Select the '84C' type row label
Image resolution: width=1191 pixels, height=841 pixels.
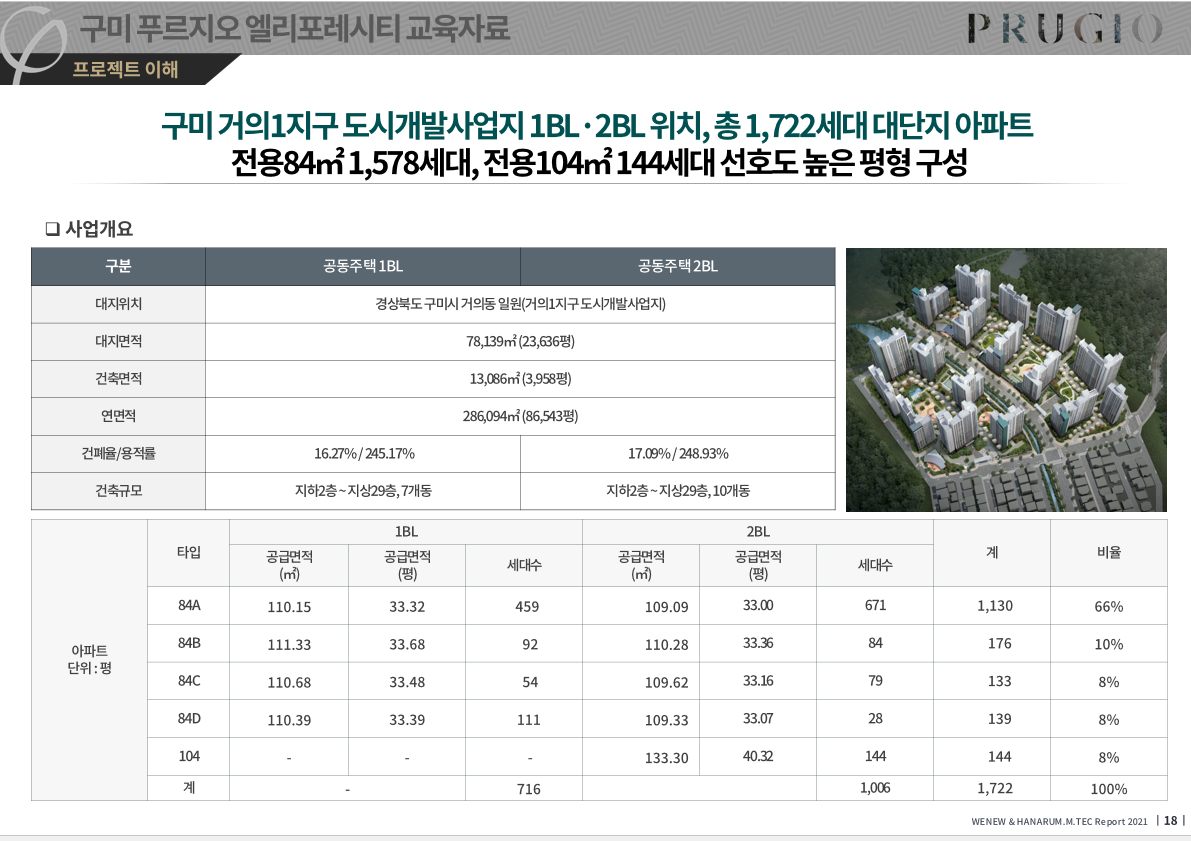[188, 681]
